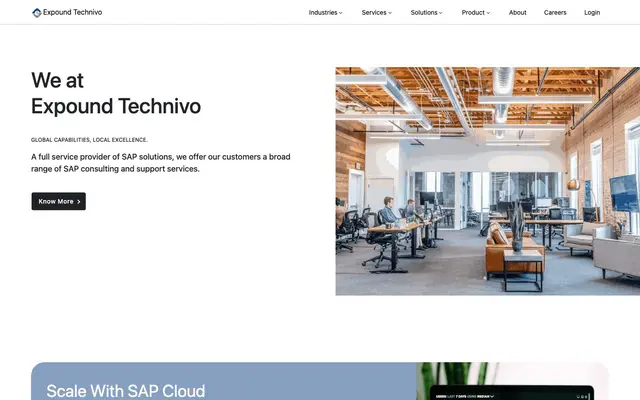Open the Industries menu

(325, 13)
